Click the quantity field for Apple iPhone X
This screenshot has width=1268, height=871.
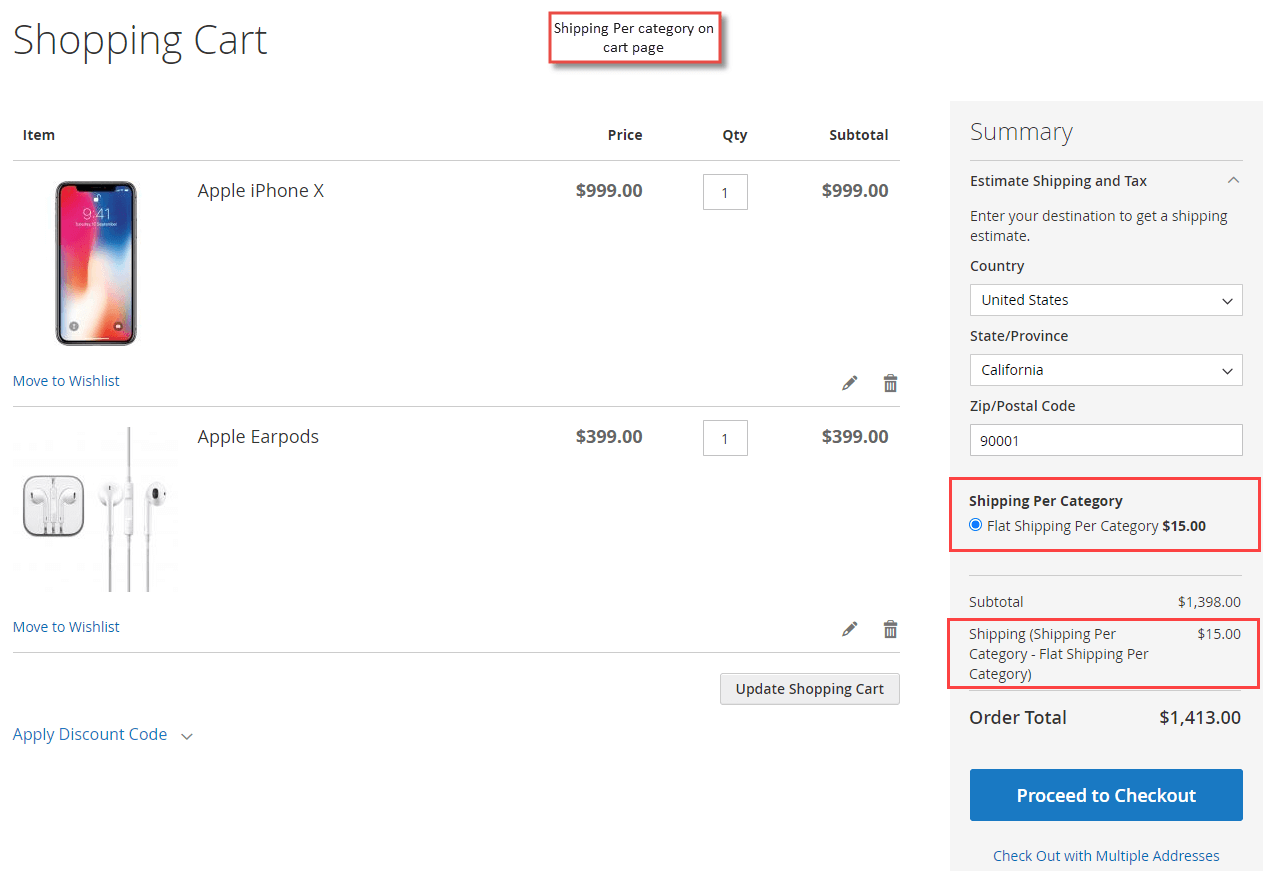(x=725, y=192)
